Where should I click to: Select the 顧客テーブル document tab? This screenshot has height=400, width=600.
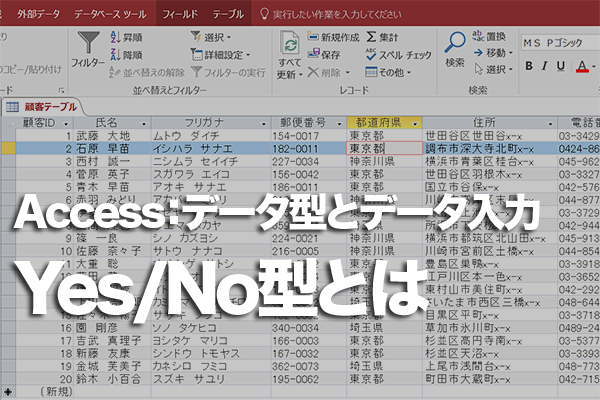point(43,107)
